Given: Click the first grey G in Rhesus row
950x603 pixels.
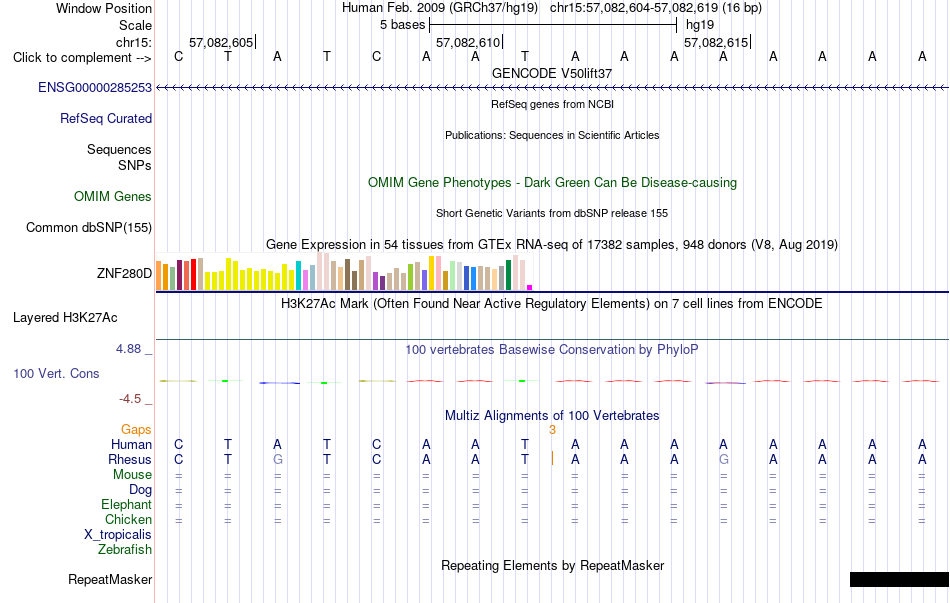Looking at the screenshot, I should point(277,459).
